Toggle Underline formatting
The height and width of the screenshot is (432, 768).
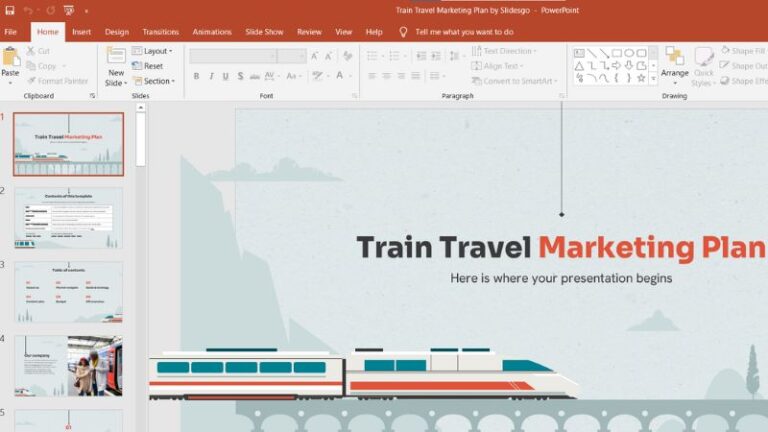[225, 76]
